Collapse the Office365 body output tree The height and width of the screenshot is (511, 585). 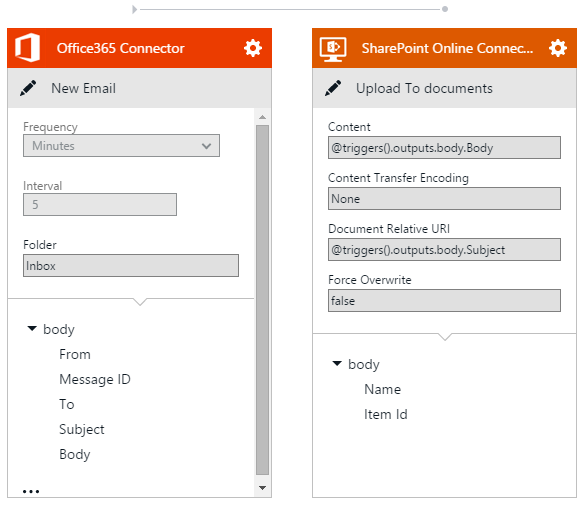tap(32, 329)
